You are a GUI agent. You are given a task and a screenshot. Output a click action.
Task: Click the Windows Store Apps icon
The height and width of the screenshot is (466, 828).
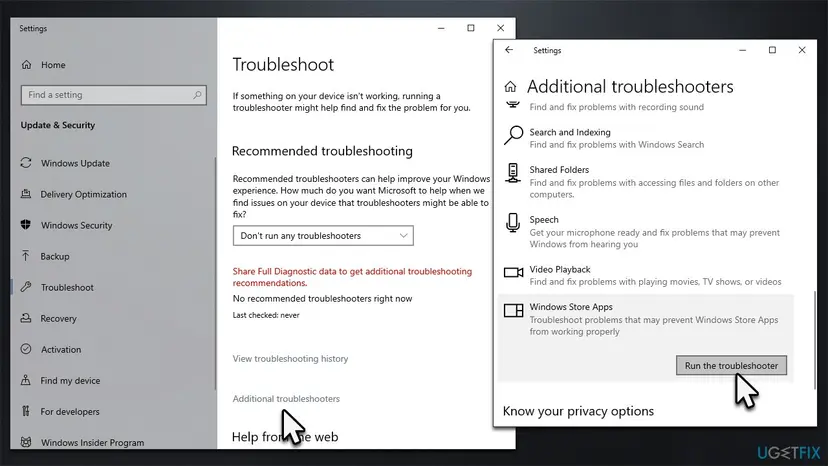point(513,310)
